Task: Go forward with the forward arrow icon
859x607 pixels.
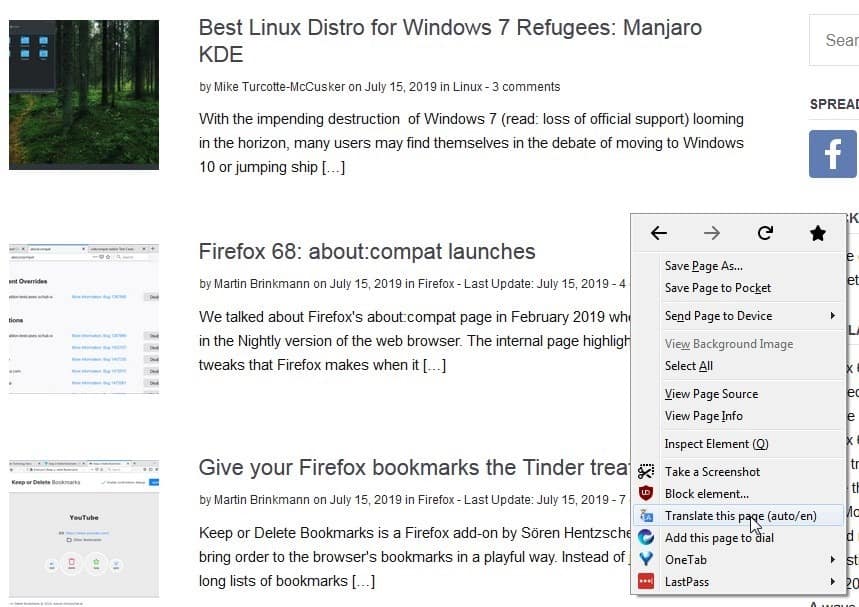Action: (711, 233)
